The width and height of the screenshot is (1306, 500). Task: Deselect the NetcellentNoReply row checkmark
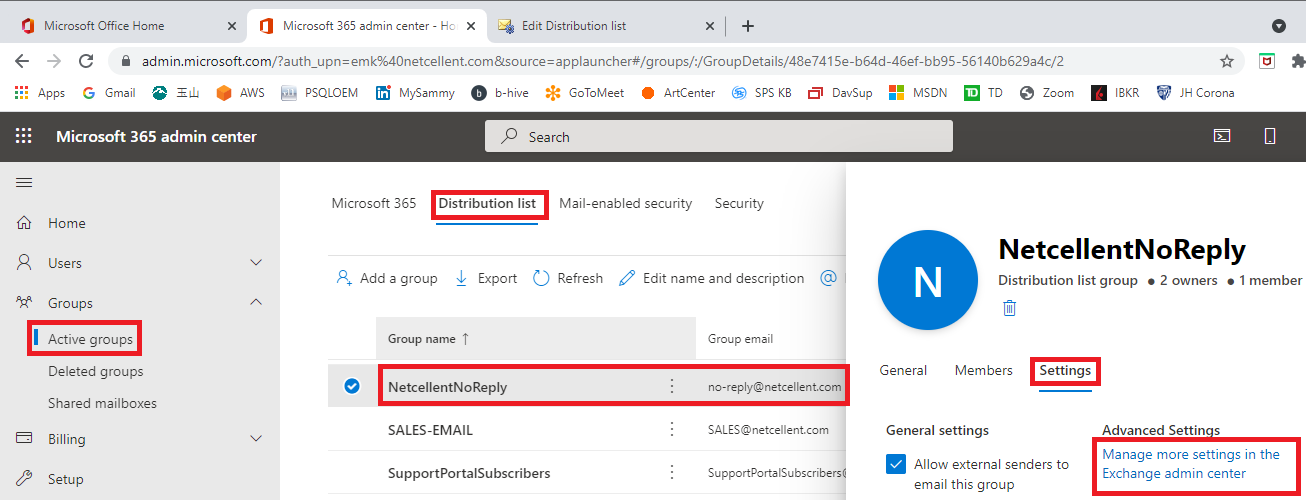click(352, 386)
